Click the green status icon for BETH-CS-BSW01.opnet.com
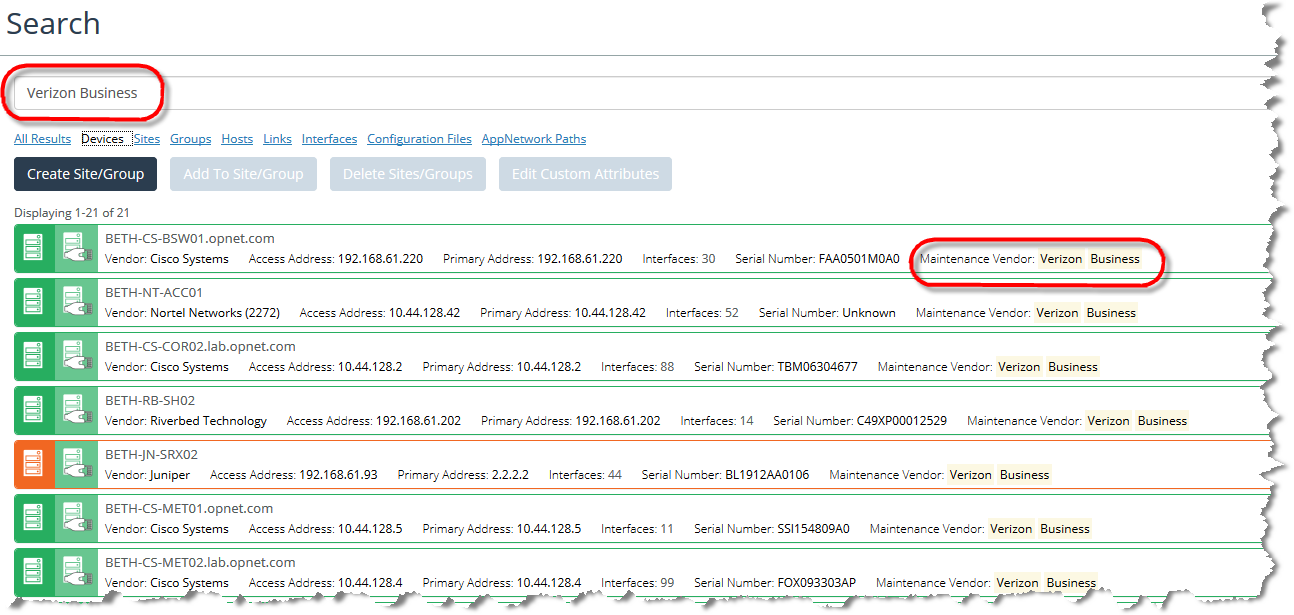 point(34,249)
